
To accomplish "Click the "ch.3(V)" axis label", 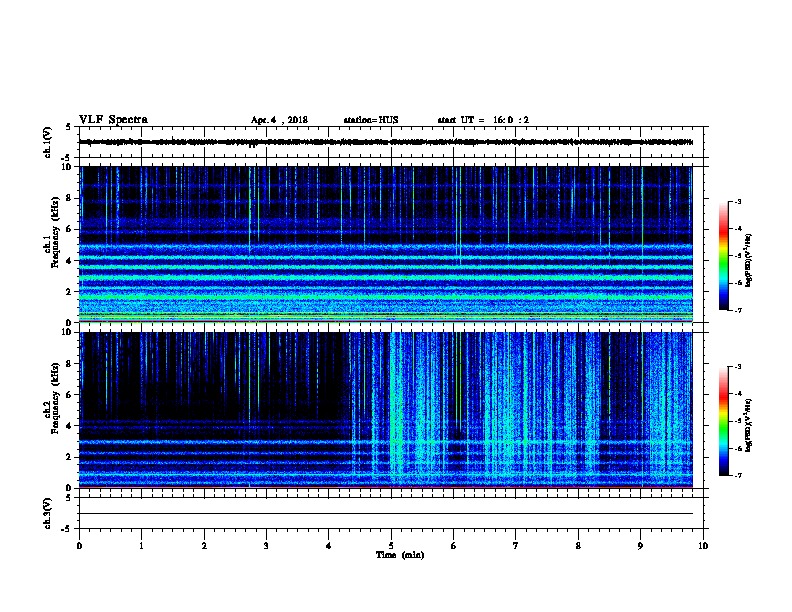I will pos(48,514).
